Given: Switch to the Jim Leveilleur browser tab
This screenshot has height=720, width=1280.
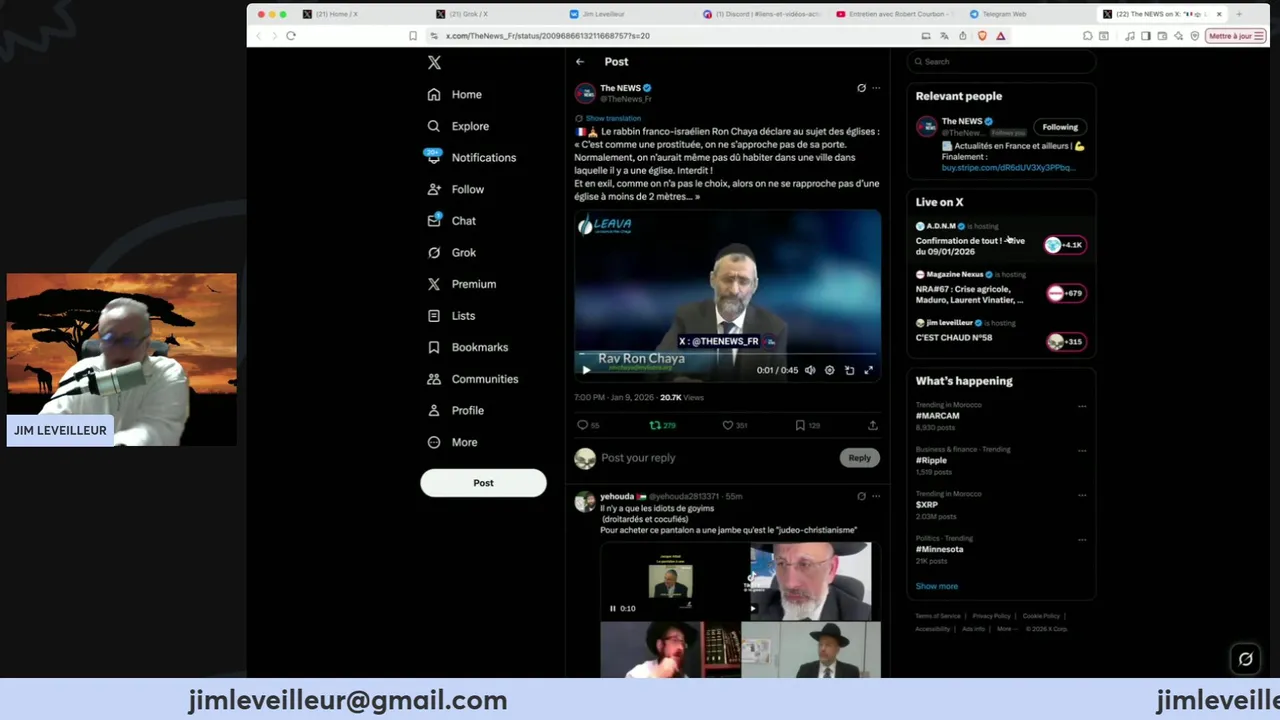Looking at the screenshot, I should coord(601,14).
